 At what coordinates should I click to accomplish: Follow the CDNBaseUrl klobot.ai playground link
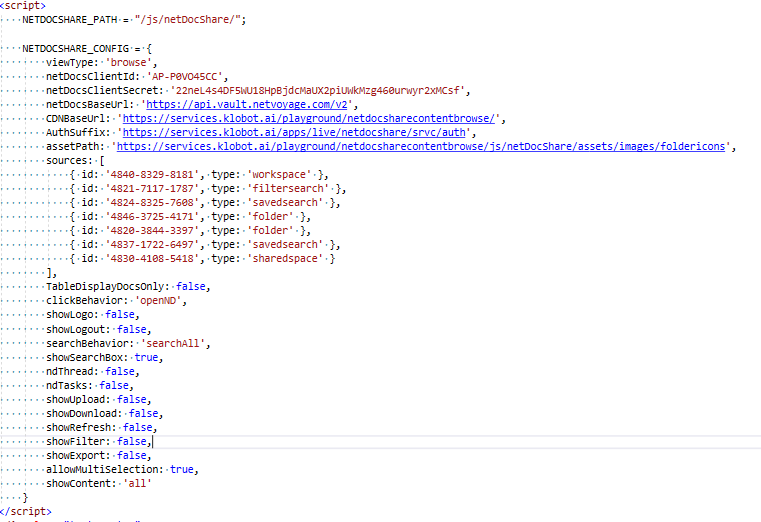pos(309,118)
